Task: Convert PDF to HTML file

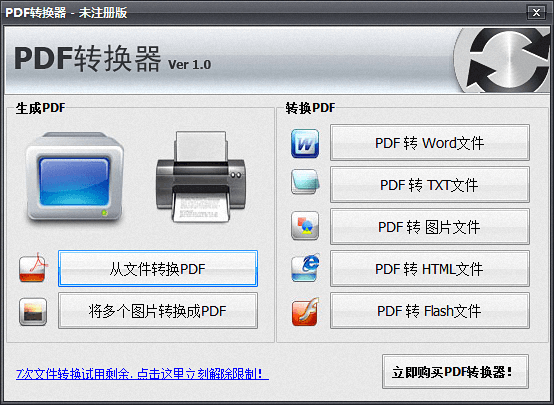Action: [x=430, y=269]
